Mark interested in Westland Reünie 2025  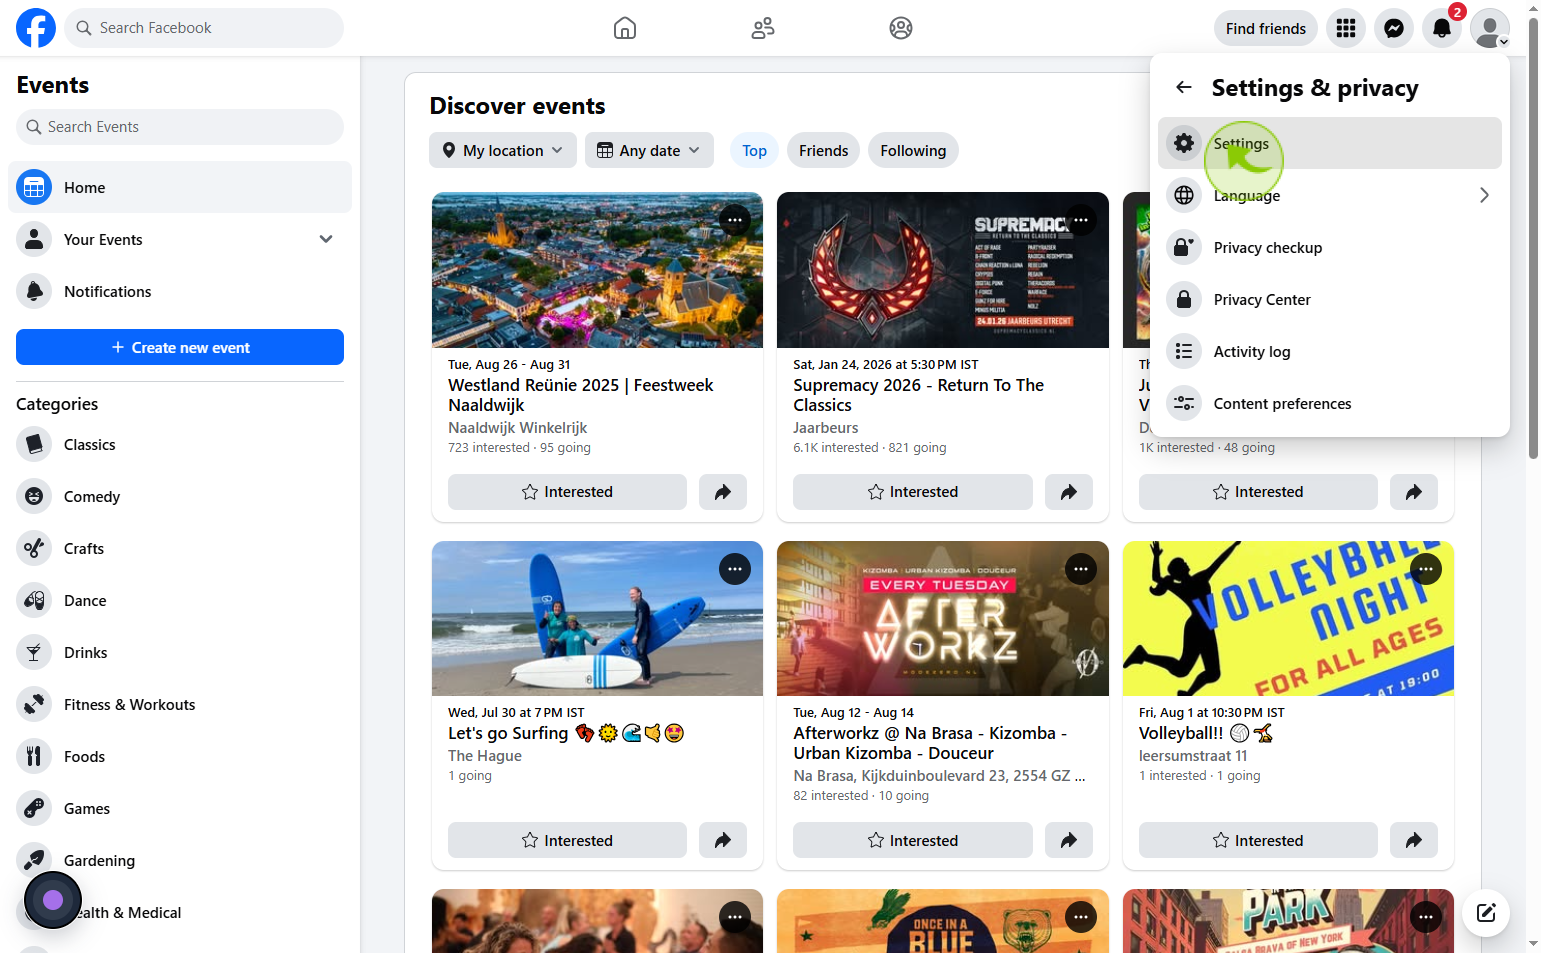(567, 492)
